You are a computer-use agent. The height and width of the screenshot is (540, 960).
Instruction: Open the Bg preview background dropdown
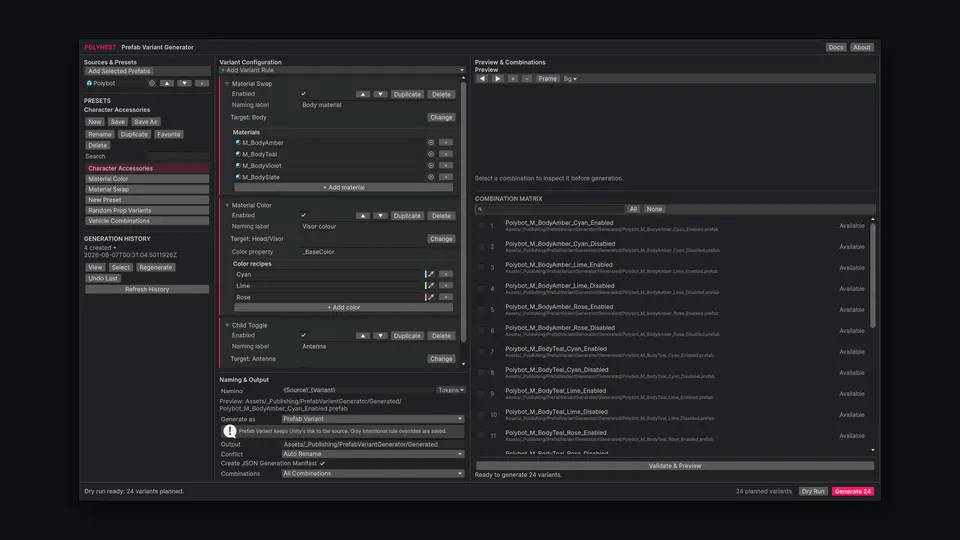click(x=570, y=78)
